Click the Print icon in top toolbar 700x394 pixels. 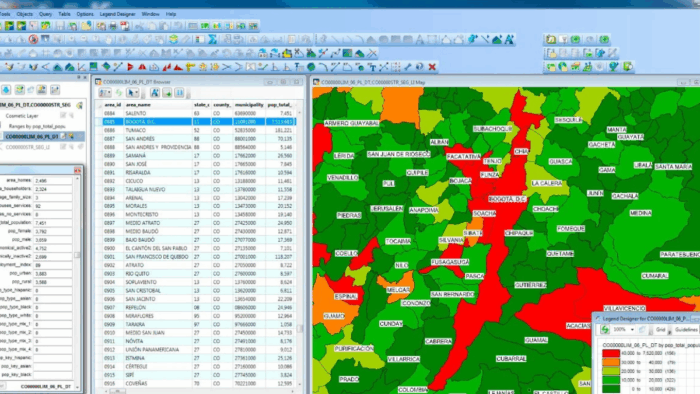pos(113,26)
